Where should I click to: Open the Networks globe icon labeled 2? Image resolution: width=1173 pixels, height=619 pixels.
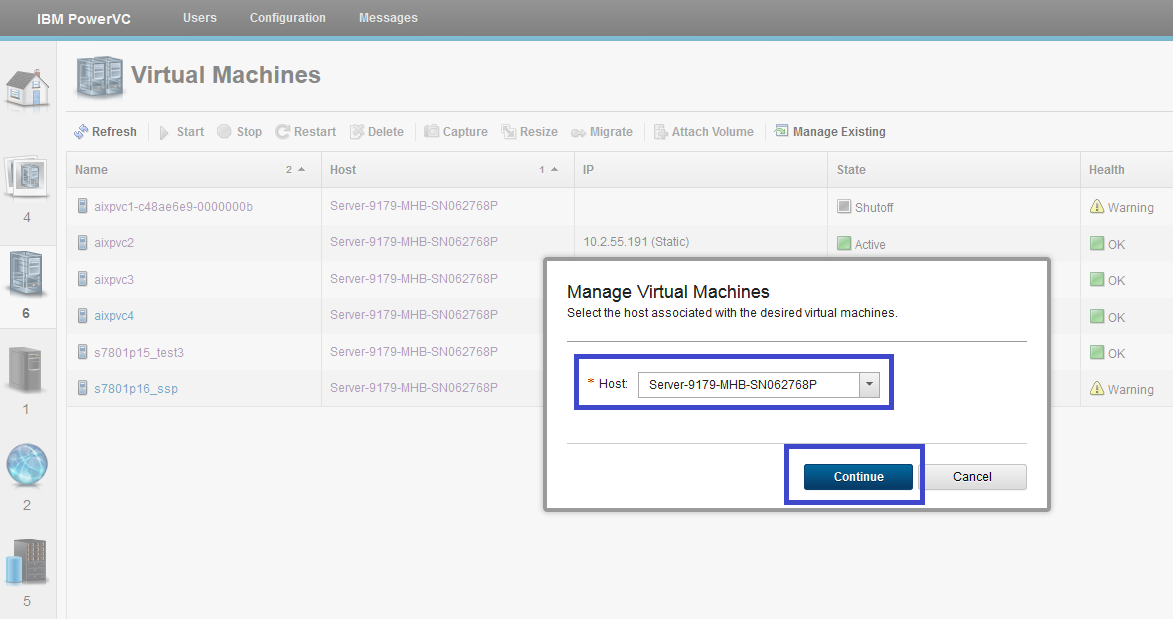tap(27, 465)
